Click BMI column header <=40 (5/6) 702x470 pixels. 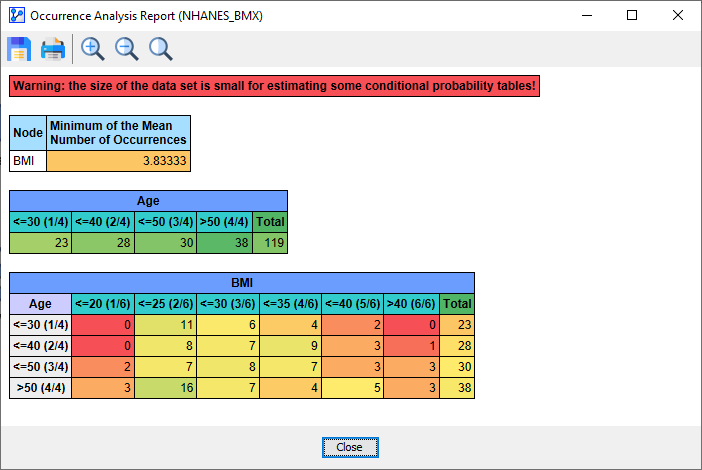click(353, 304)
